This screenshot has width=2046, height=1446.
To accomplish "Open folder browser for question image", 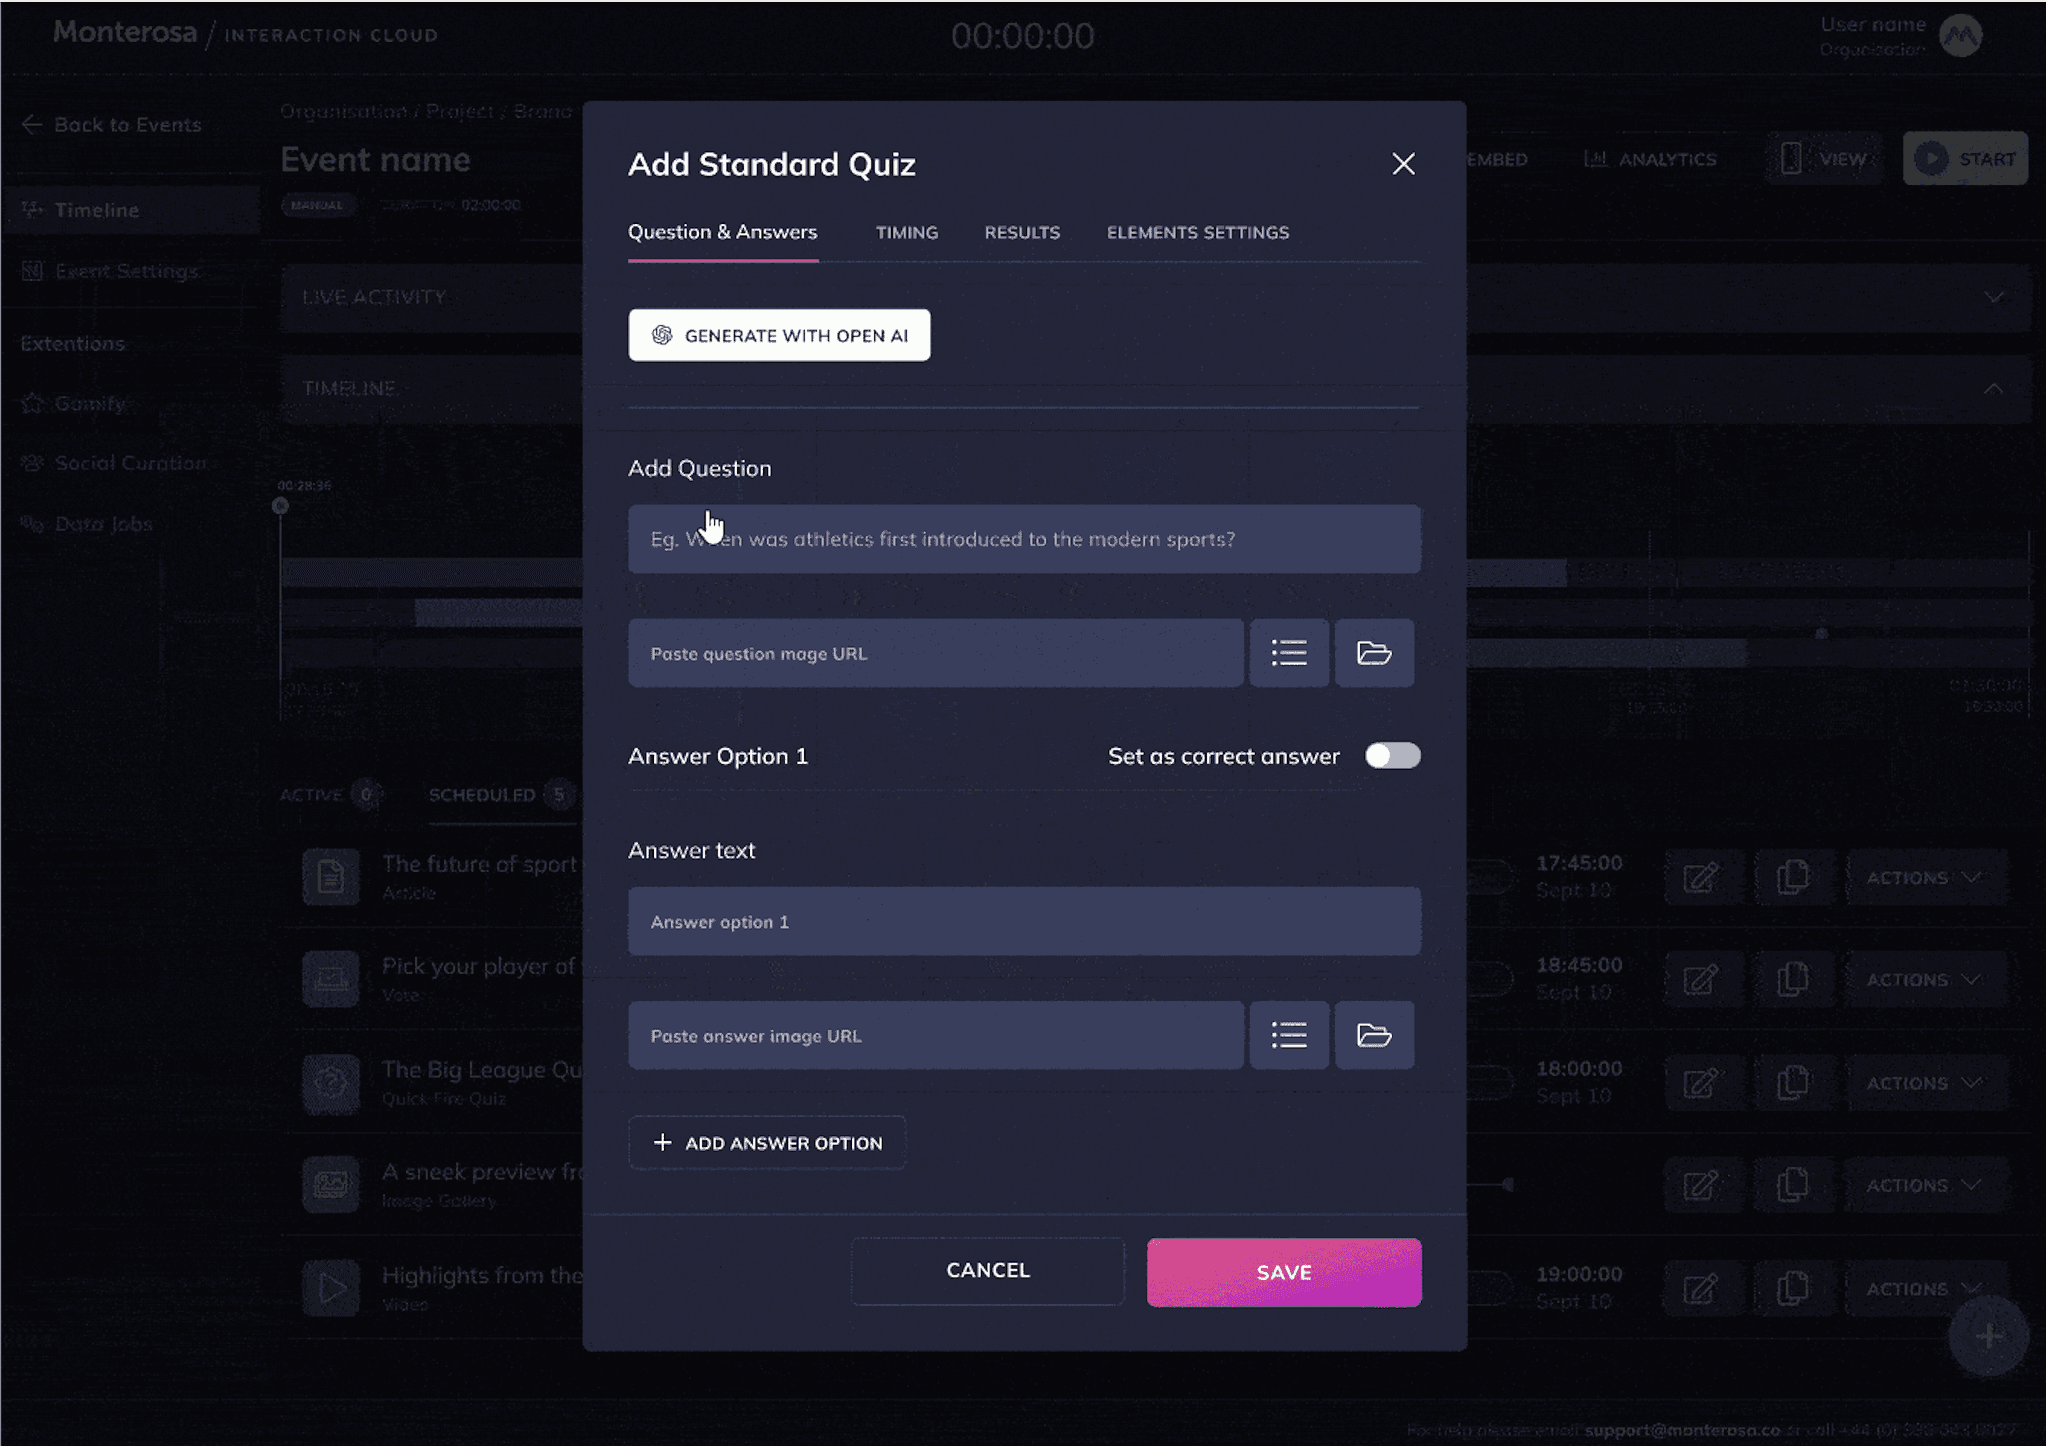I will 1374,653.
